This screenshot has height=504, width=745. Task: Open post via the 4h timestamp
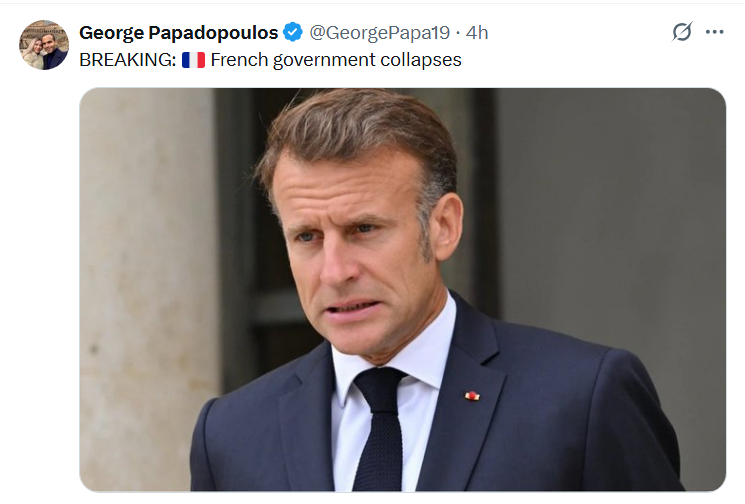click(x=477, y=33)
